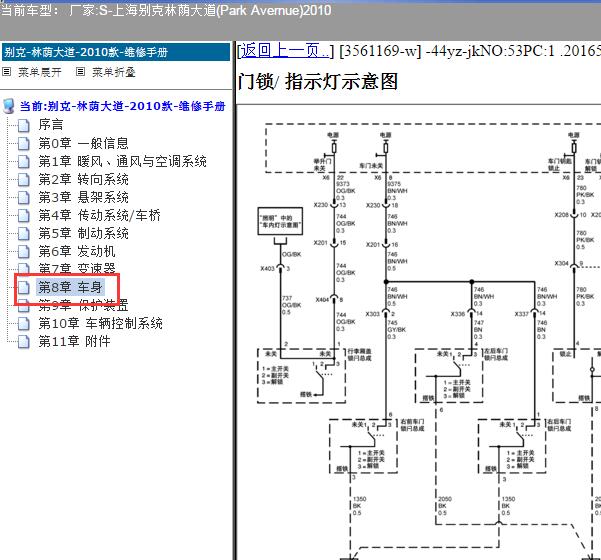This screenshot has width=601, height=560.
Task: Open 第0章 一般信息 chapter
Action: [83, 143]
